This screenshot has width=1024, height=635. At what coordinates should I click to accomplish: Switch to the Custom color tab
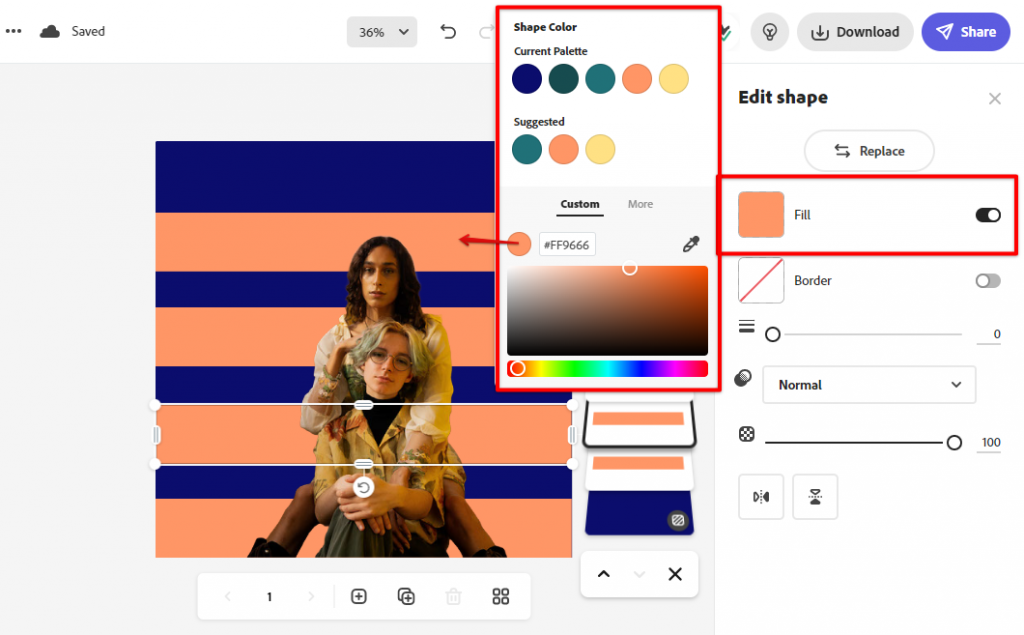point(579,204)
